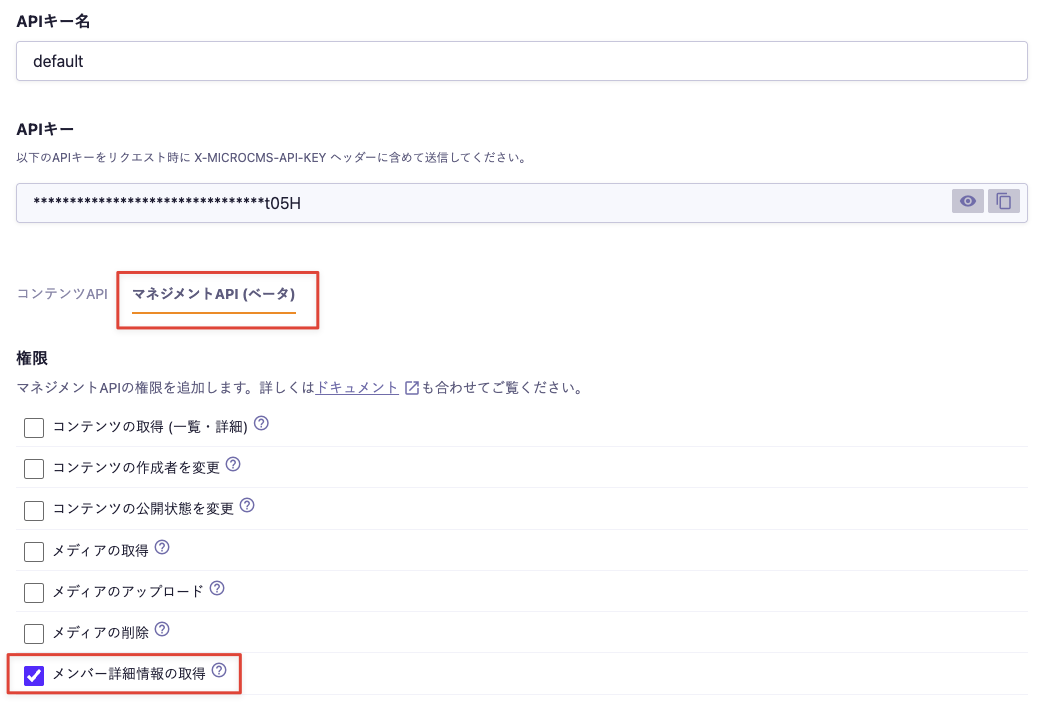The image size is (1048, 712).
Task: Click the help icon for メディアの取得
Action: [x=161, y=547]
